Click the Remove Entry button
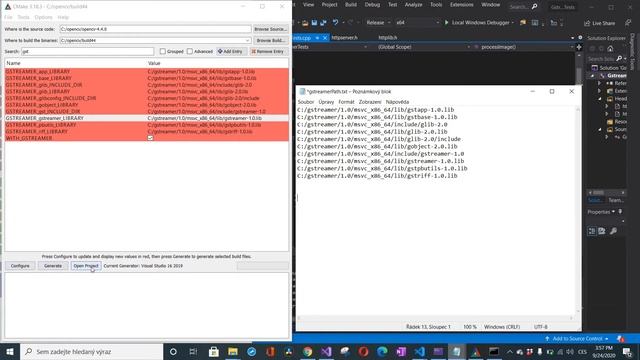Viewport: 640px width, 360px height. point(268,51)
